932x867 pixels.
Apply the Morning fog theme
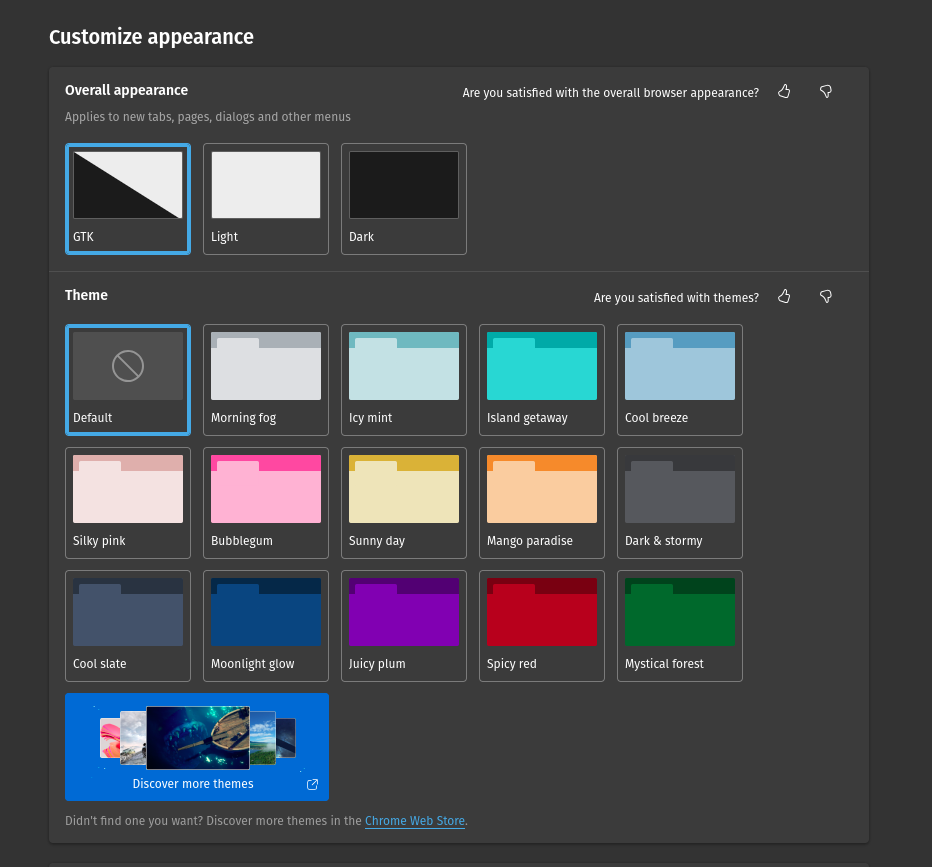click(266, 379)
